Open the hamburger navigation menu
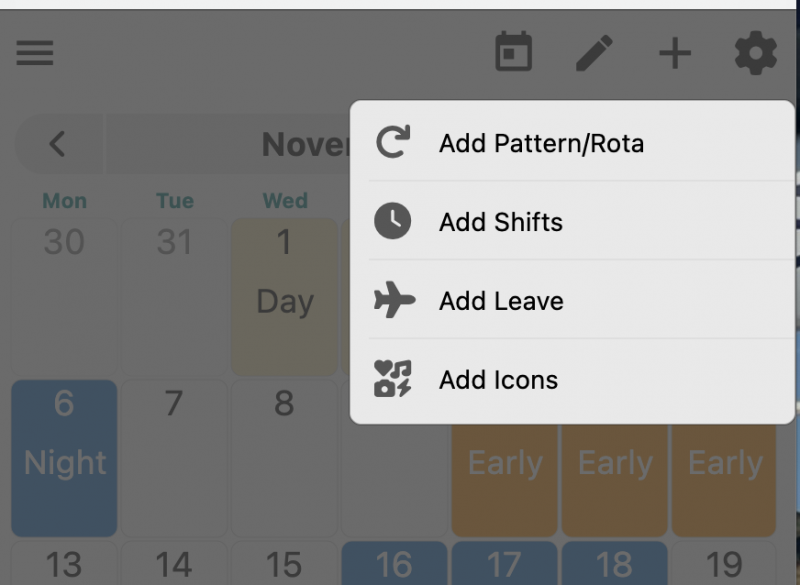The image size is (800, 585). pos(35,53)
